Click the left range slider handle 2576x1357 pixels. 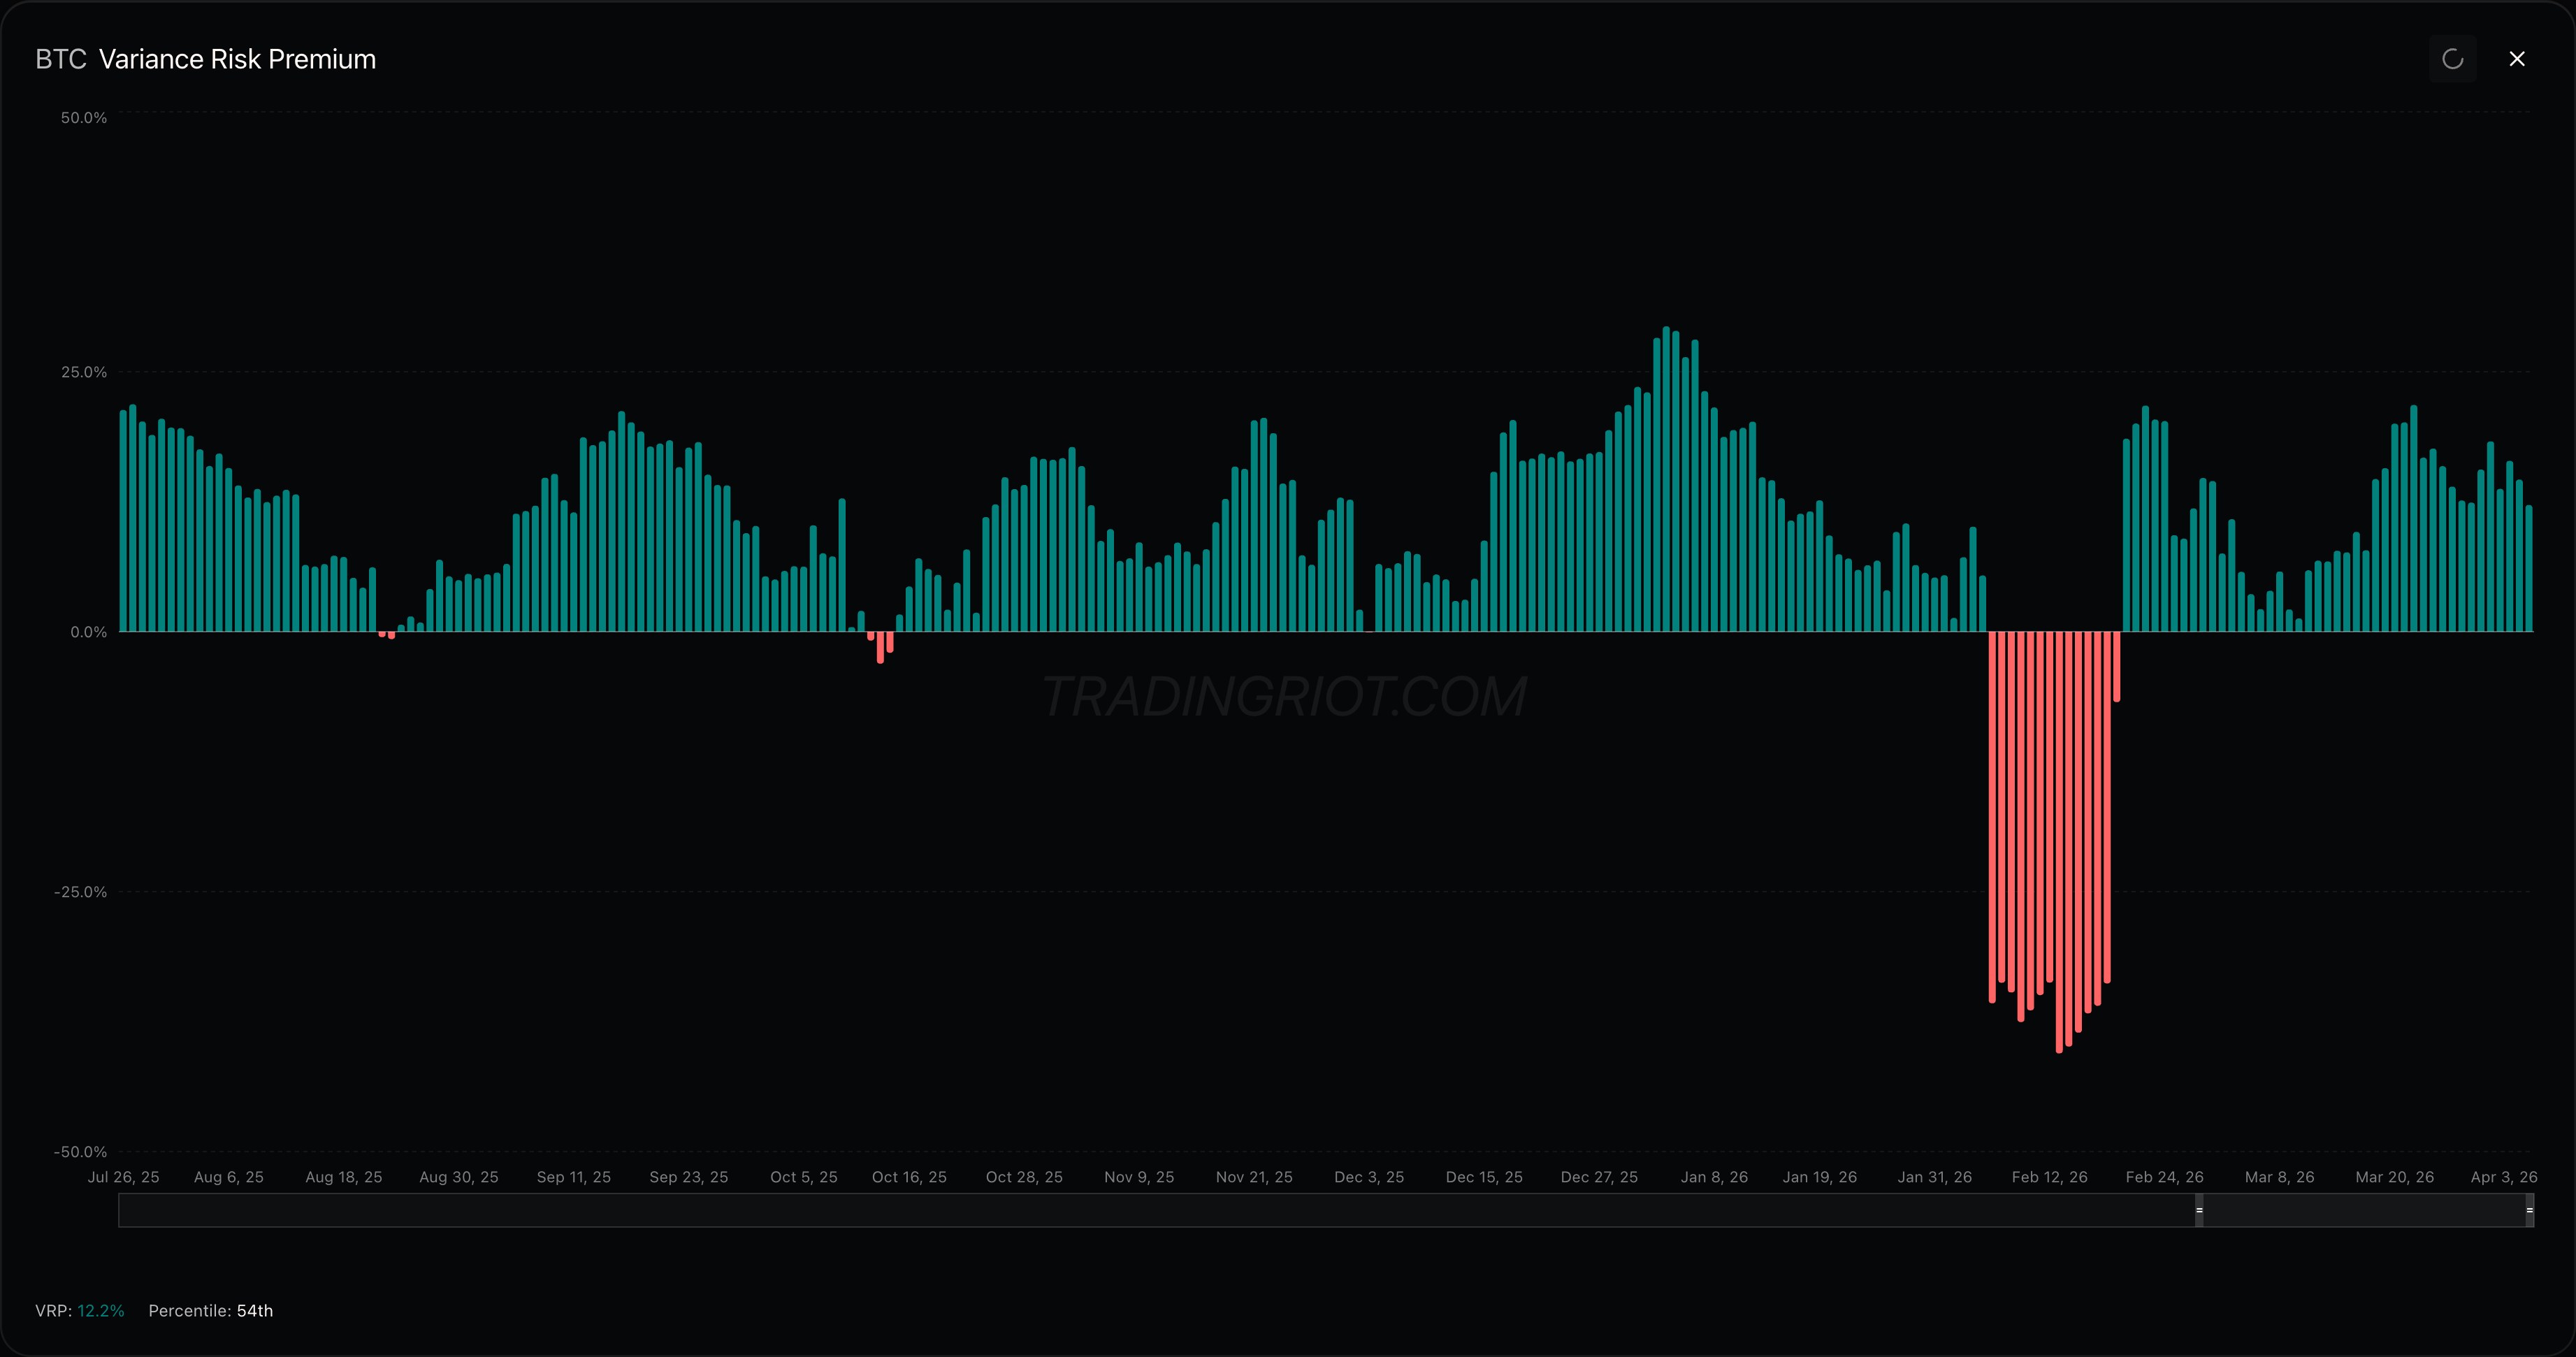tap(2199, 1210)
